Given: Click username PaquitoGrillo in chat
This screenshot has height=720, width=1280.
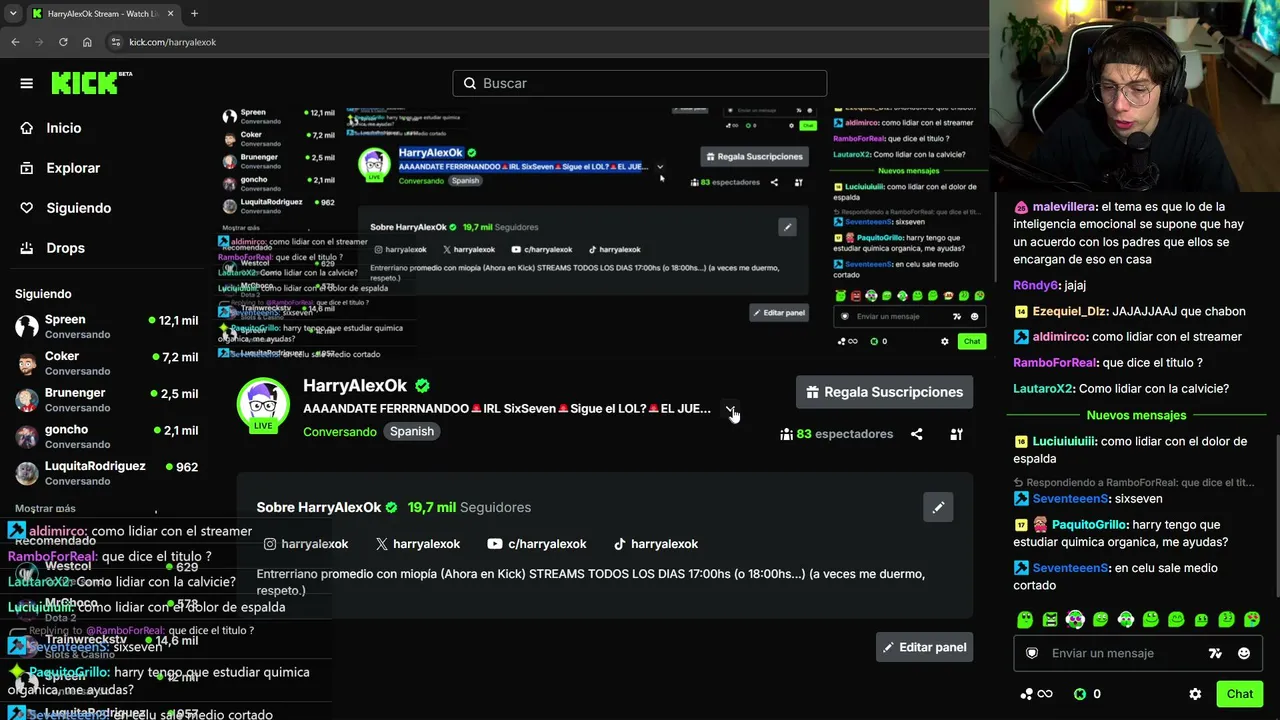Looking at the screenshot, I should [x=1090, y=525].
